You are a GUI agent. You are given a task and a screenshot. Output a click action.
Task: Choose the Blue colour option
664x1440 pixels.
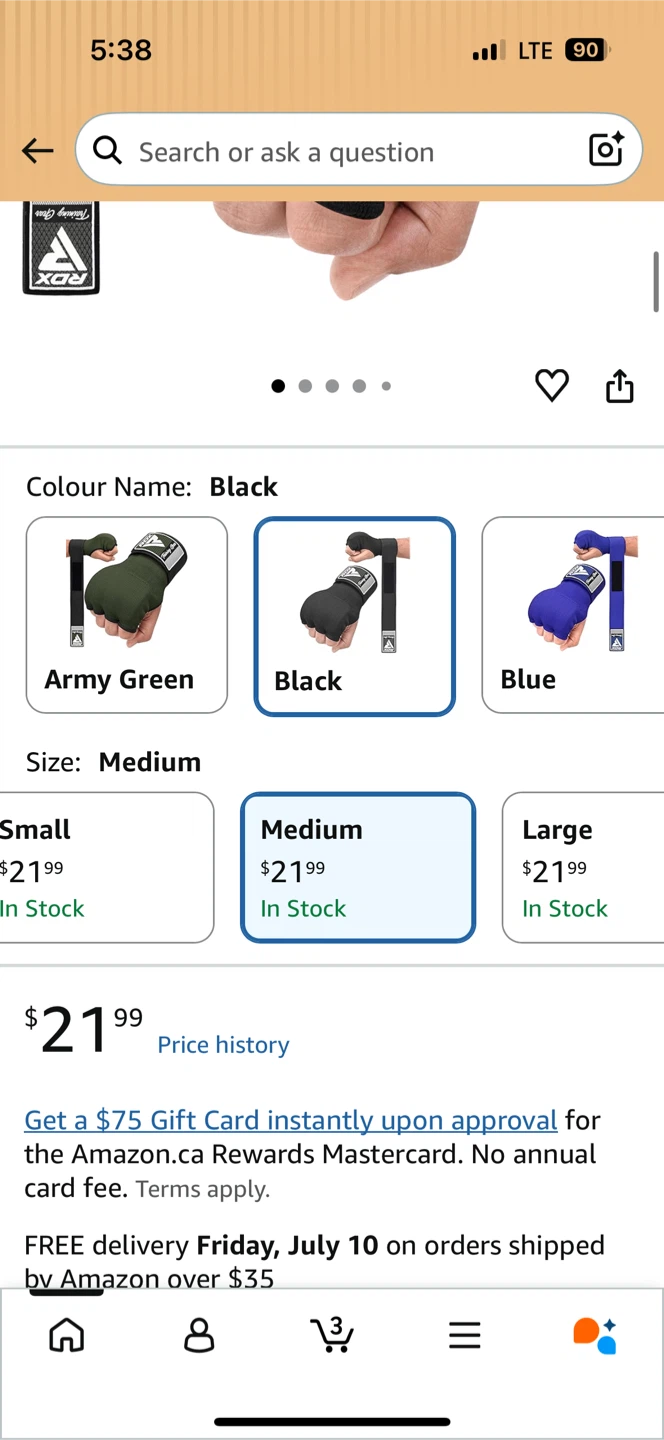click(573, 615)
